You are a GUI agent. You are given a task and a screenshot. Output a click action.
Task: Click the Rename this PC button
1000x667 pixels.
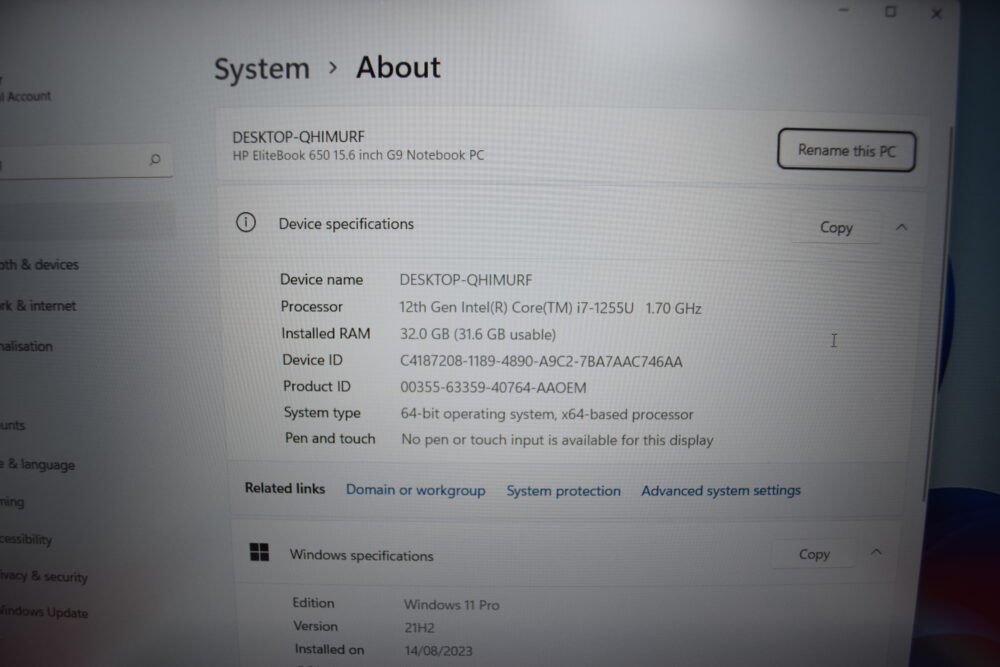pyautogui.click(x=846, y=150)
